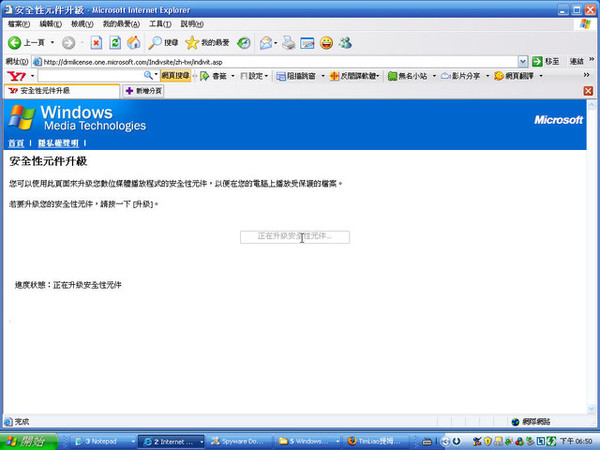Click the page scrollbar down arrow
Screen dimensions: 600x450
[591, 409]
